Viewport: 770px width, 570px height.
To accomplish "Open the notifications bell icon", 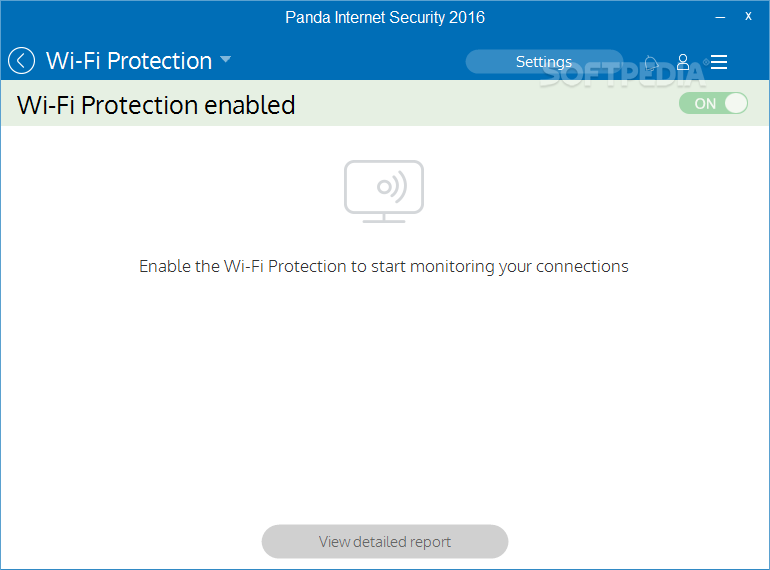I will click(651, 63).
